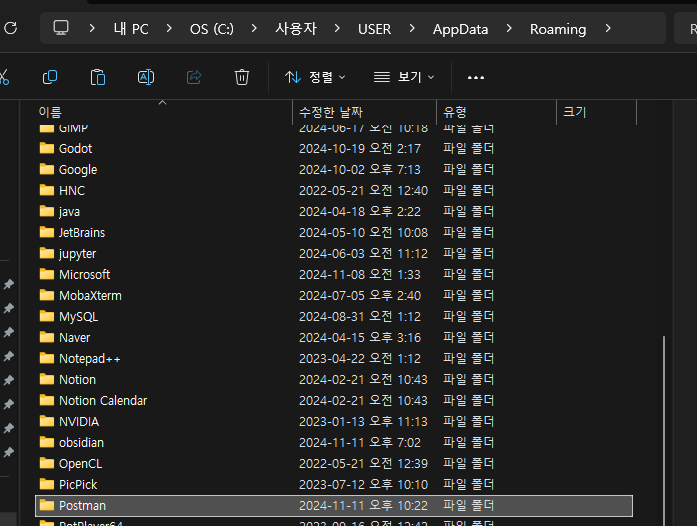Open the 정렬 sort dropdown

(x=315, y=77)
